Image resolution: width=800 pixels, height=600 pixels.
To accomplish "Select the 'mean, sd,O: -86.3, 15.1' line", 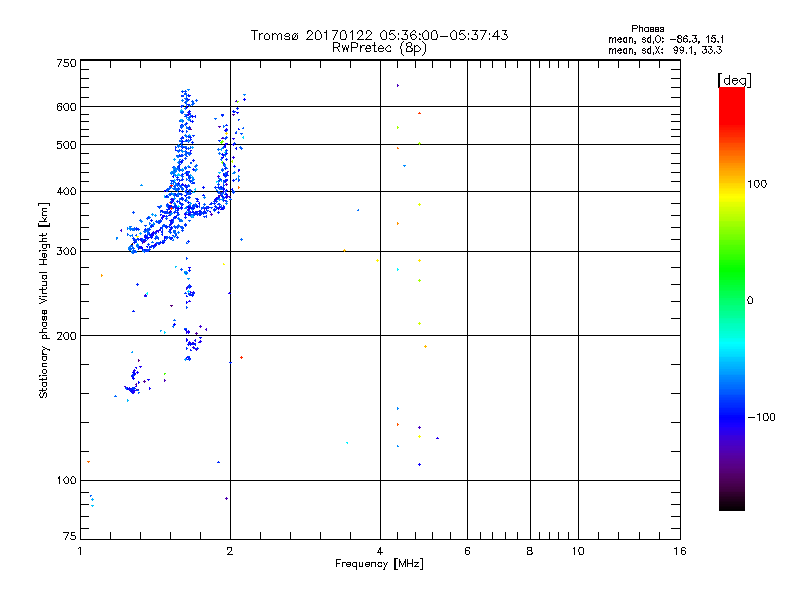I will coord(666,39).
